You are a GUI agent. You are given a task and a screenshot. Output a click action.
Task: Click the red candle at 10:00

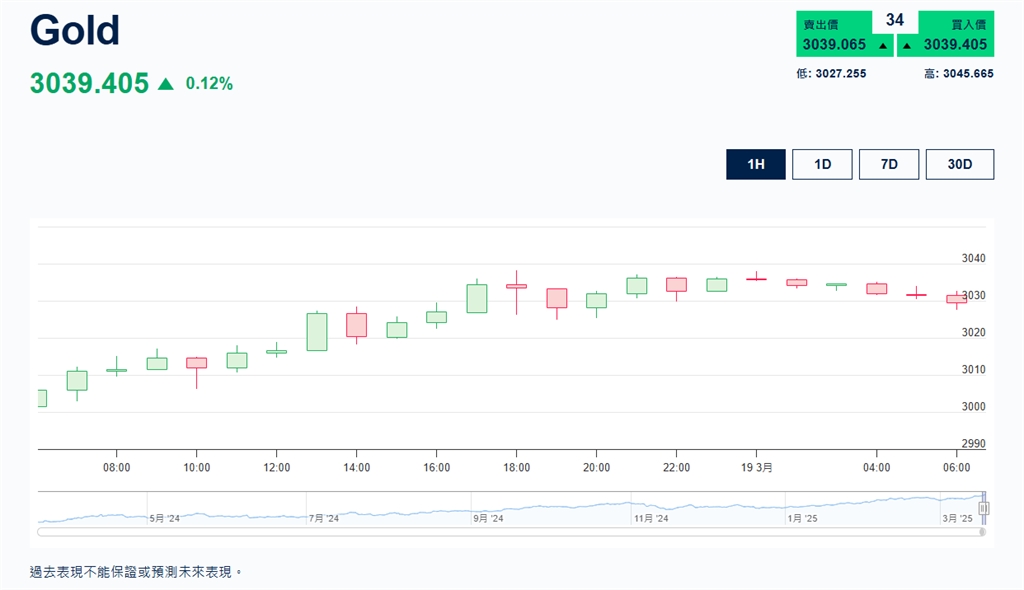click(196, 362)
